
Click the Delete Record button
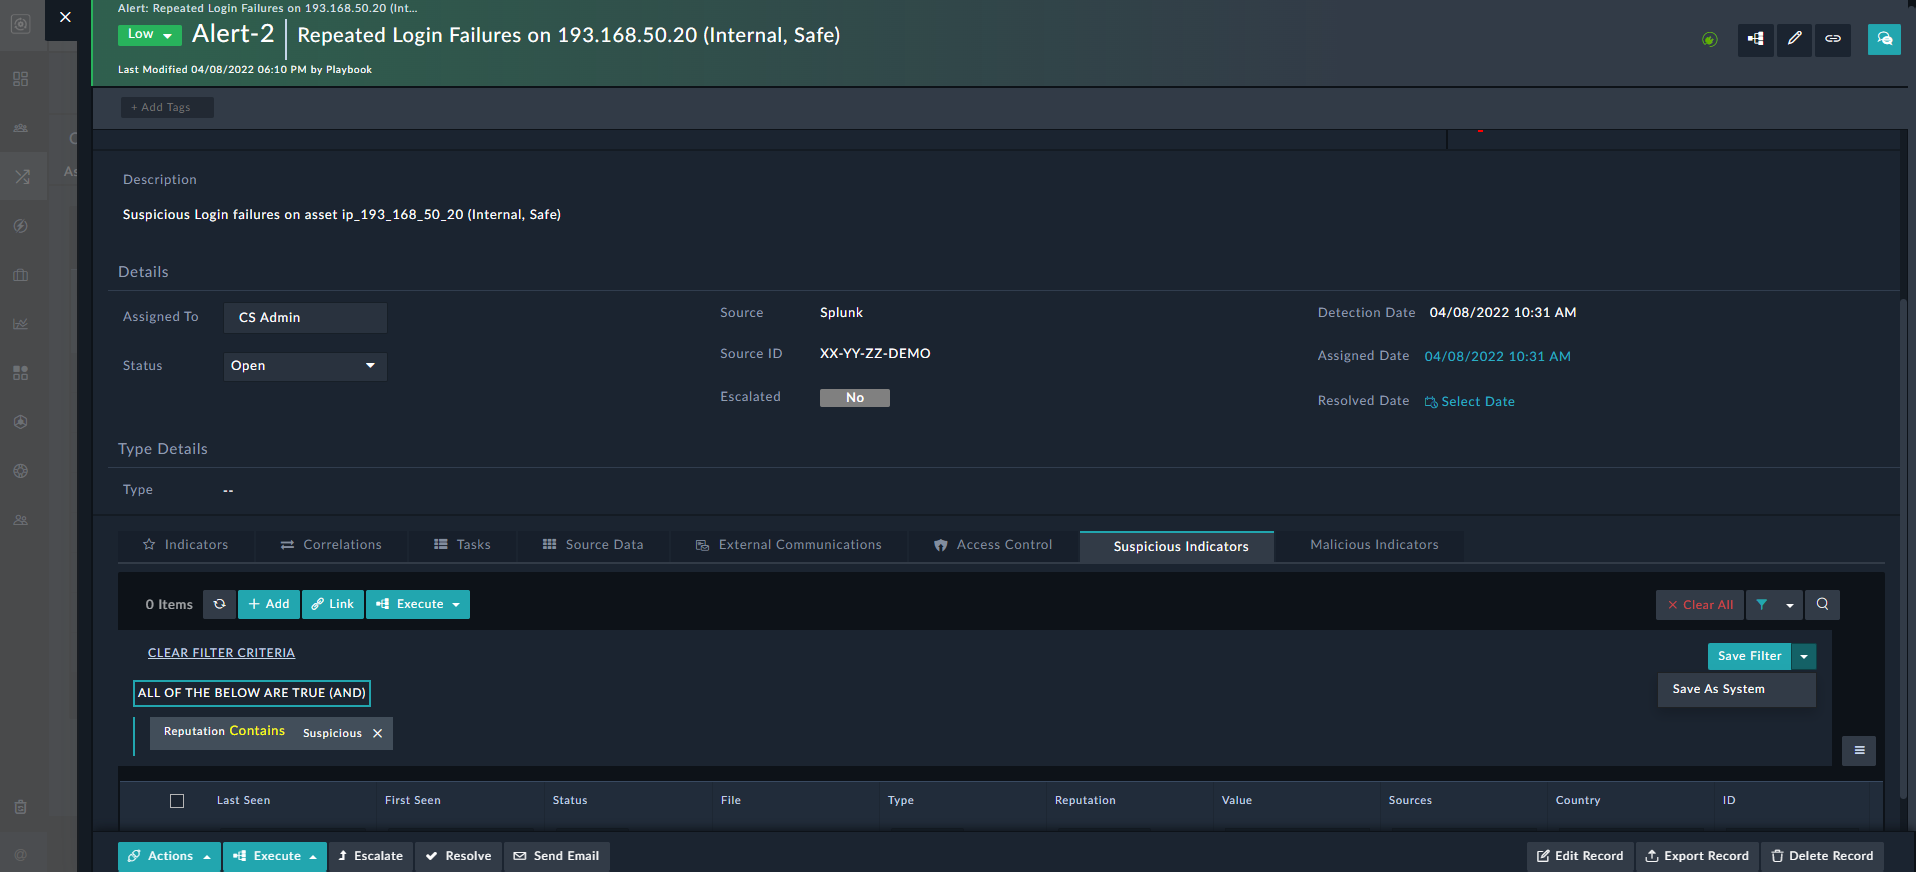pyautogui.click(x=1822, y=856)
